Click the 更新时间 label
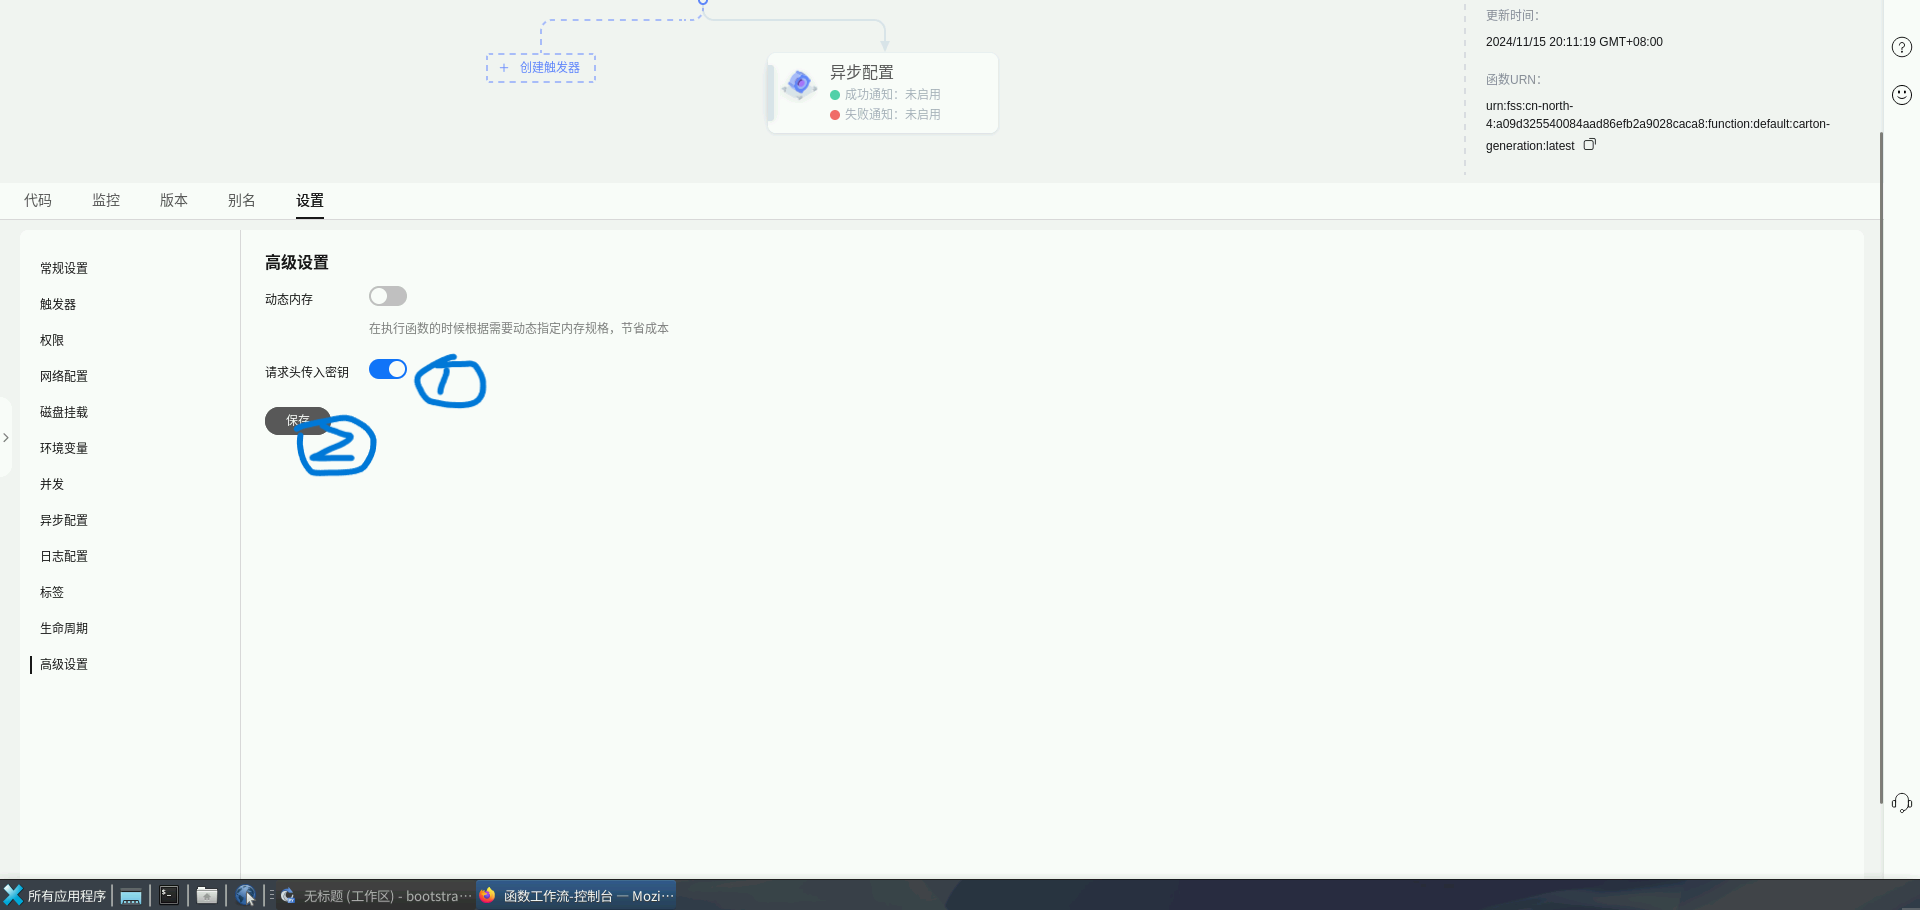This screenshot has width=1920, height=910. (1512, 15)
